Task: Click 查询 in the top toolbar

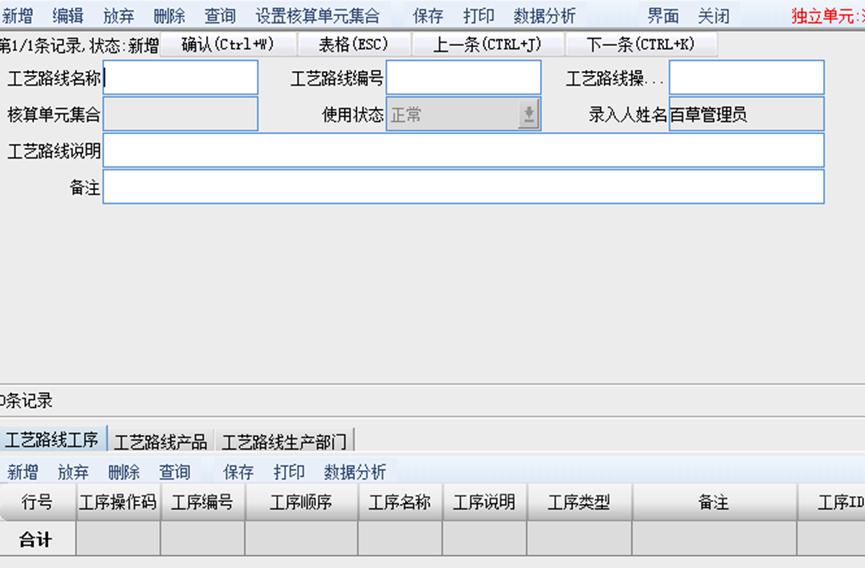Action: (x=220, y=16)
